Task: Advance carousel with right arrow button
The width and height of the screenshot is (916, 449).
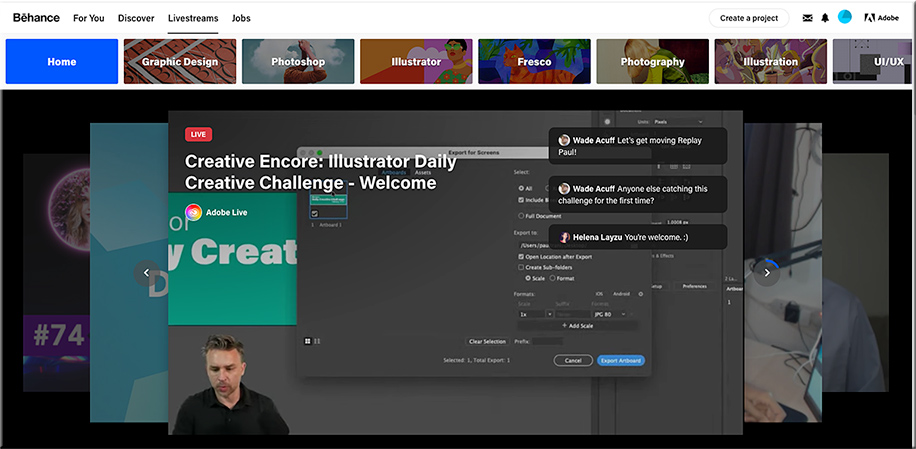Action: pos(767,273)
